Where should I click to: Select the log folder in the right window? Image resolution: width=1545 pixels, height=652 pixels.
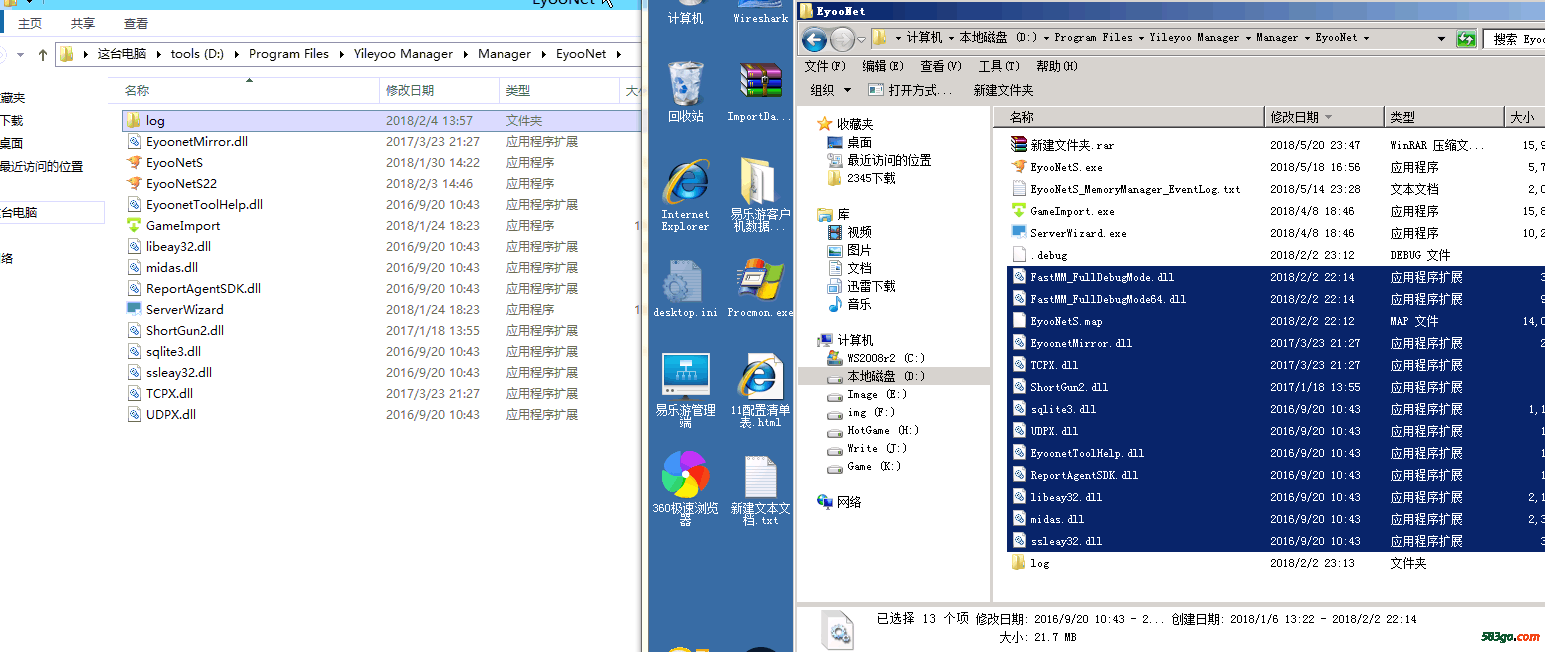pyautogui.click(x=1040, y=563)
